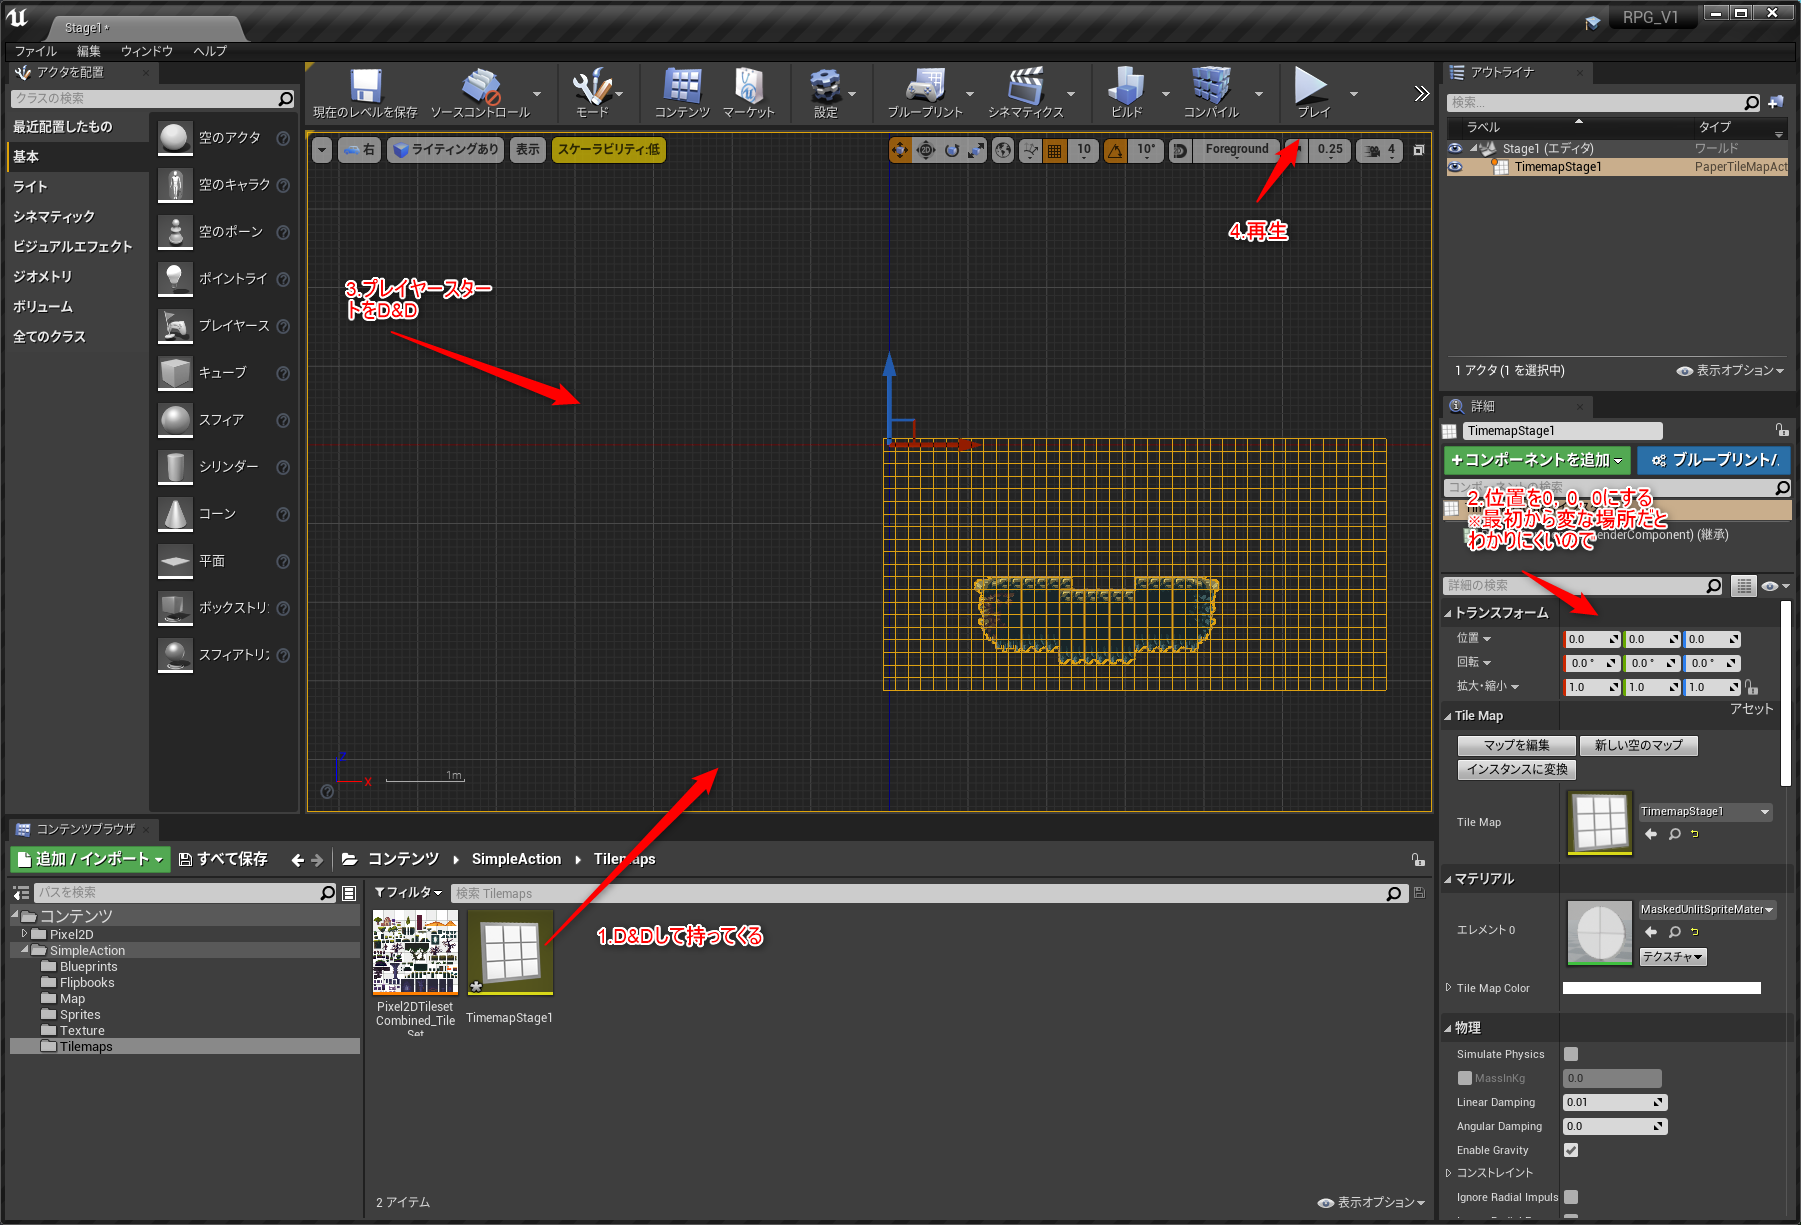Enable the Simulate Physics checkbox
This screenshot has width=1801, height=1225.
[1571, 1054]
